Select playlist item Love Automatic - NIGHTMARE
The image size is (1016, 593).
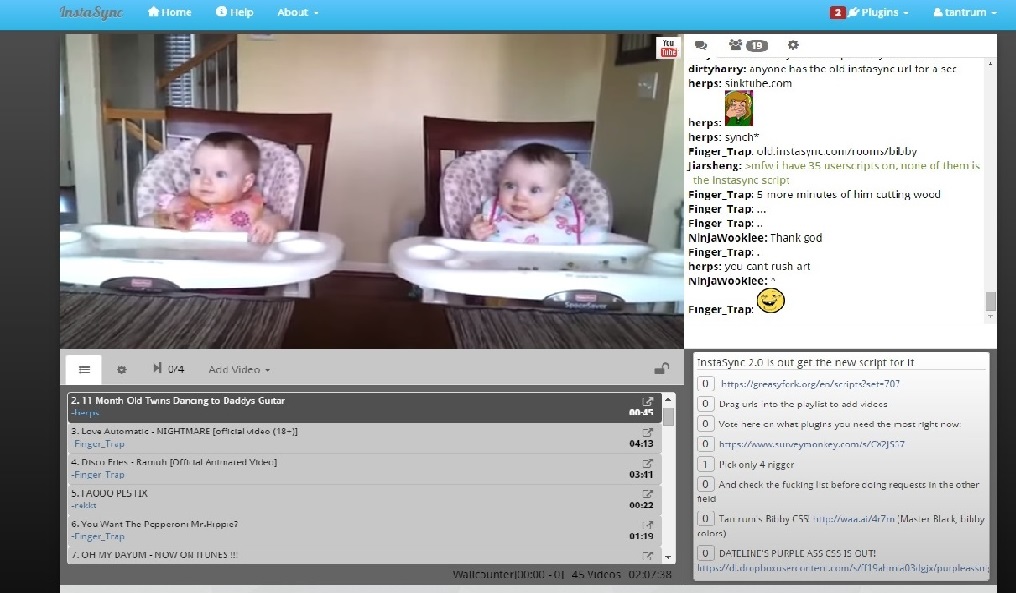364,437
